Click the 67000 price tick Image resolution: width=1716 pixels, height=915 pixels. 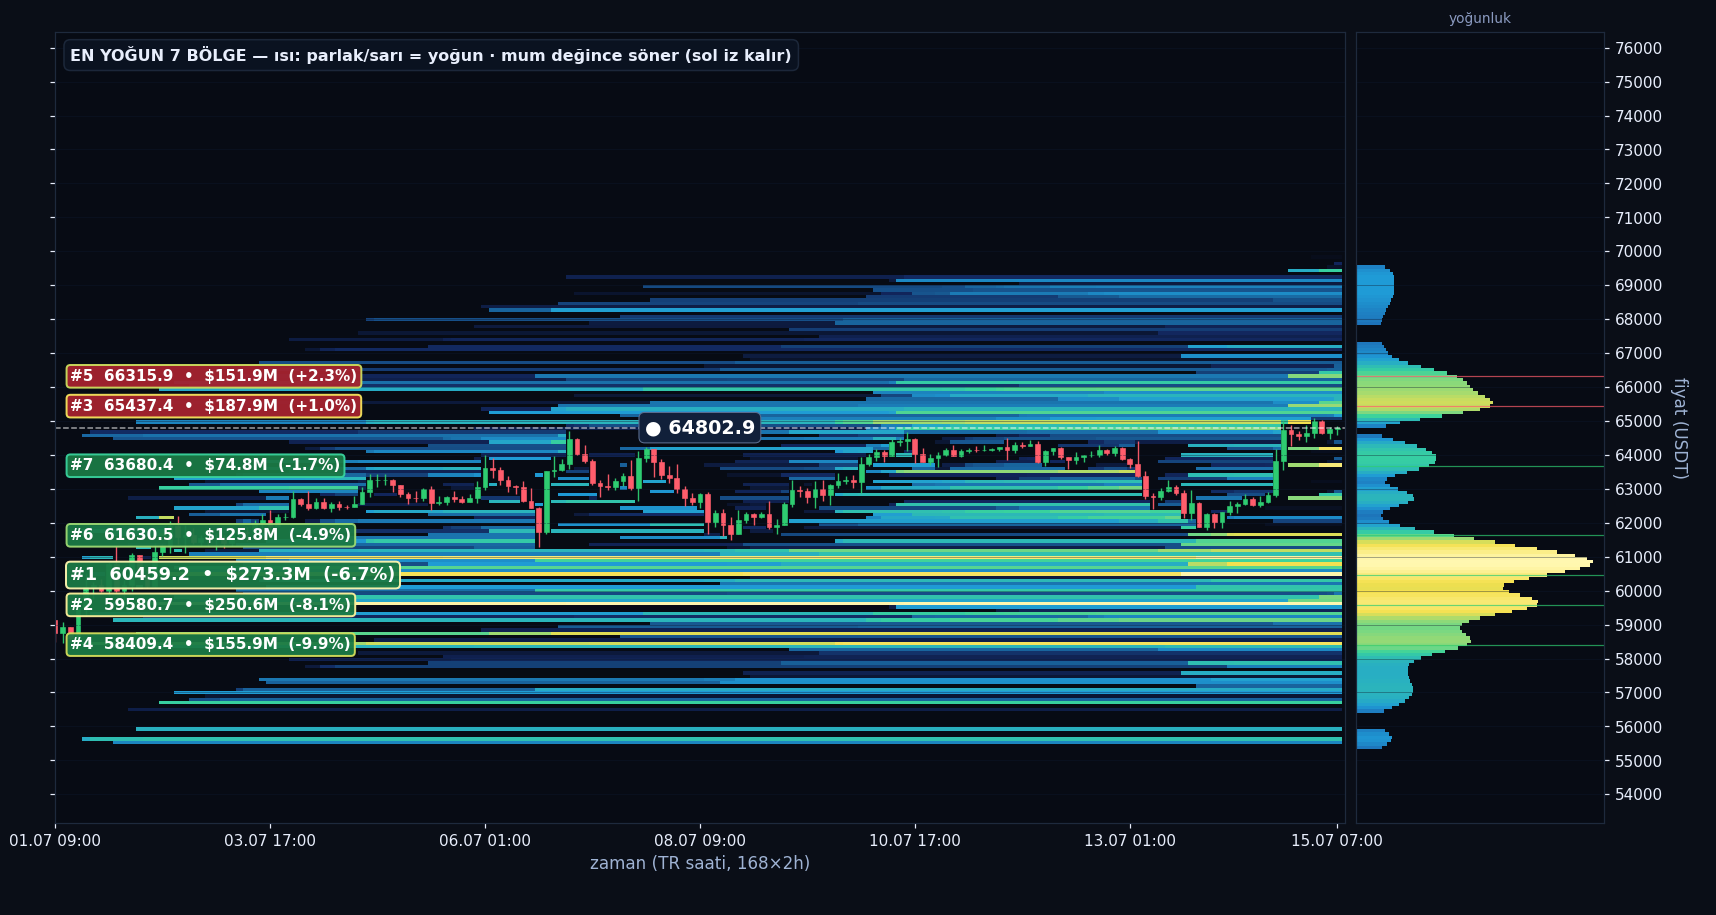1638,353
